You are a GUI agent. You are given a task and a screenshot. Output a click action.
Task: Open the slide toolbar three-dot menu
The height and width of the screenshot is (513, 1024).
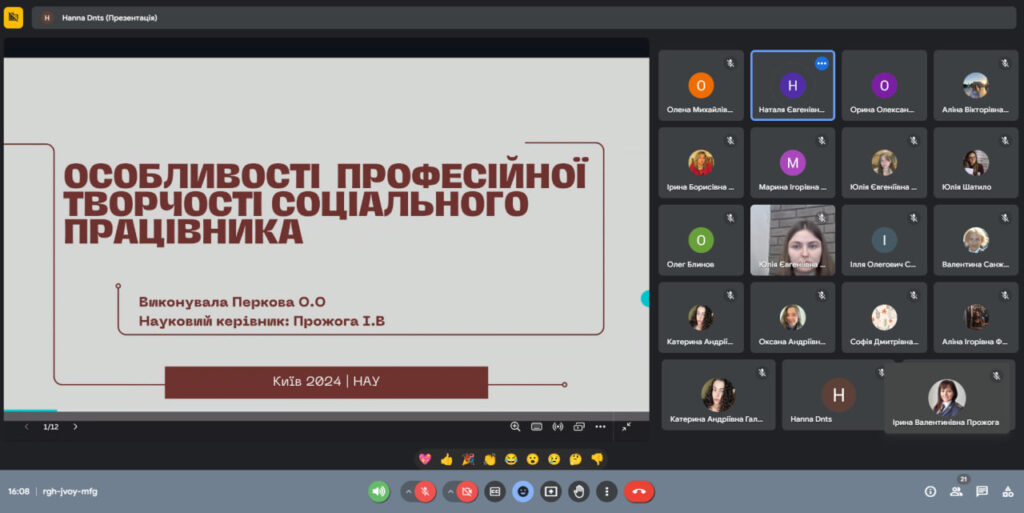coord(600,426)
